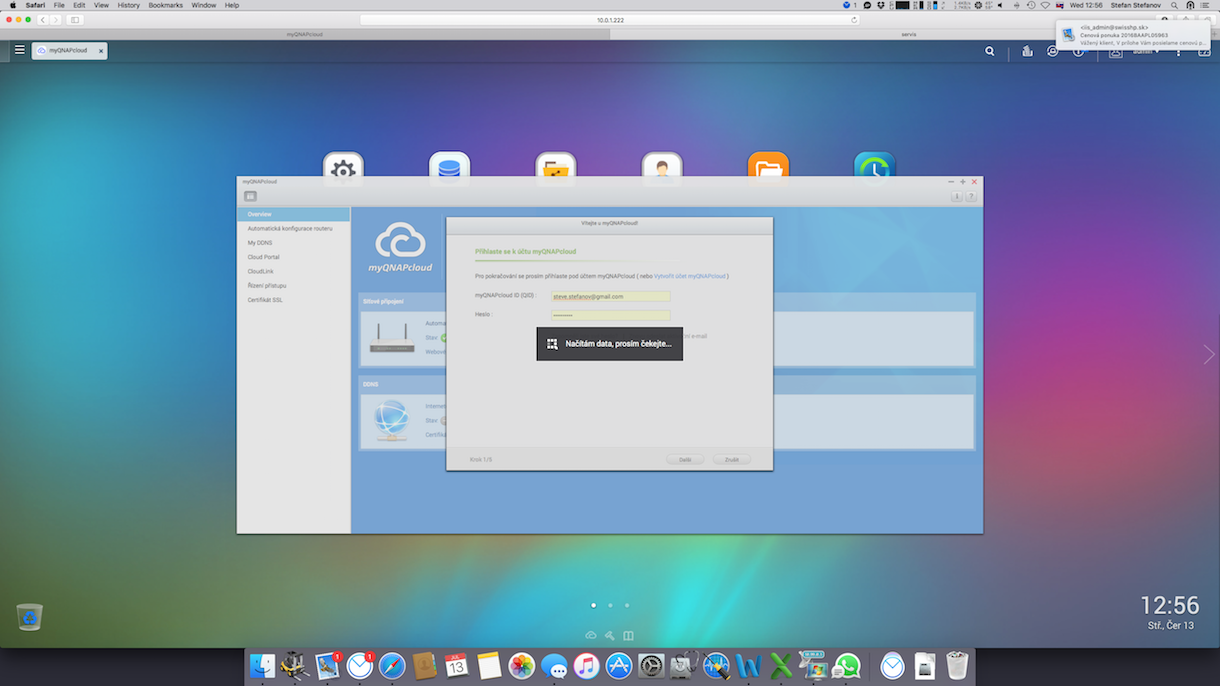
Task: Click the Další button in the wizard
Action: point(686,460)
